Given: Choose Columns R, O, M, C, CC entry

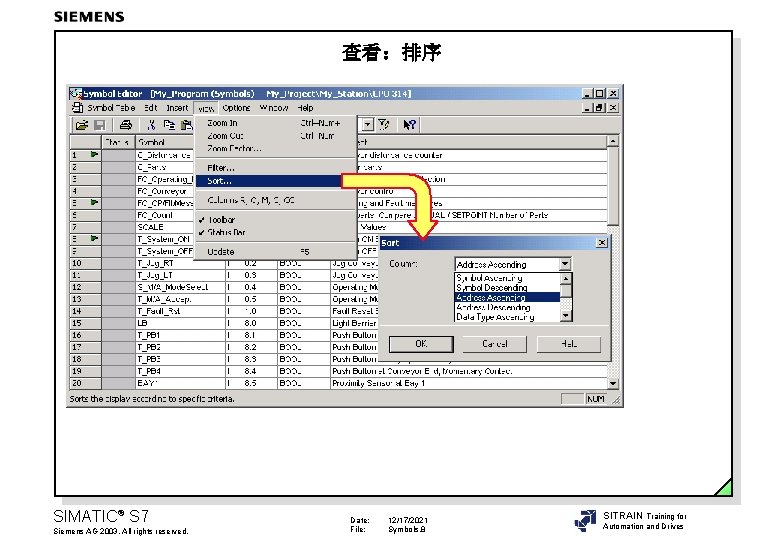Looking at the screenshot, I should coord(275,200).
